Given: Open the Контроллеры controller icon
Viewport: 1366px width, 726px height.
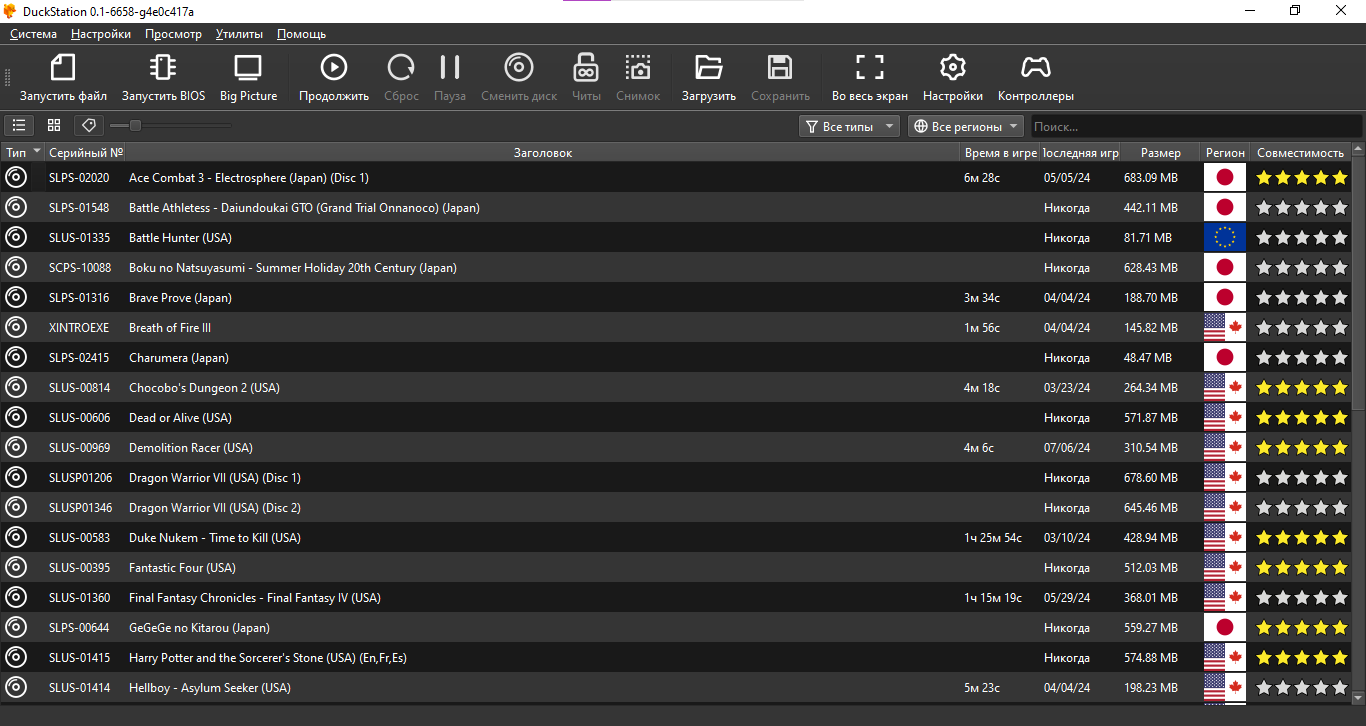Looking at the screenshot, I should (x=1036, y=68).
